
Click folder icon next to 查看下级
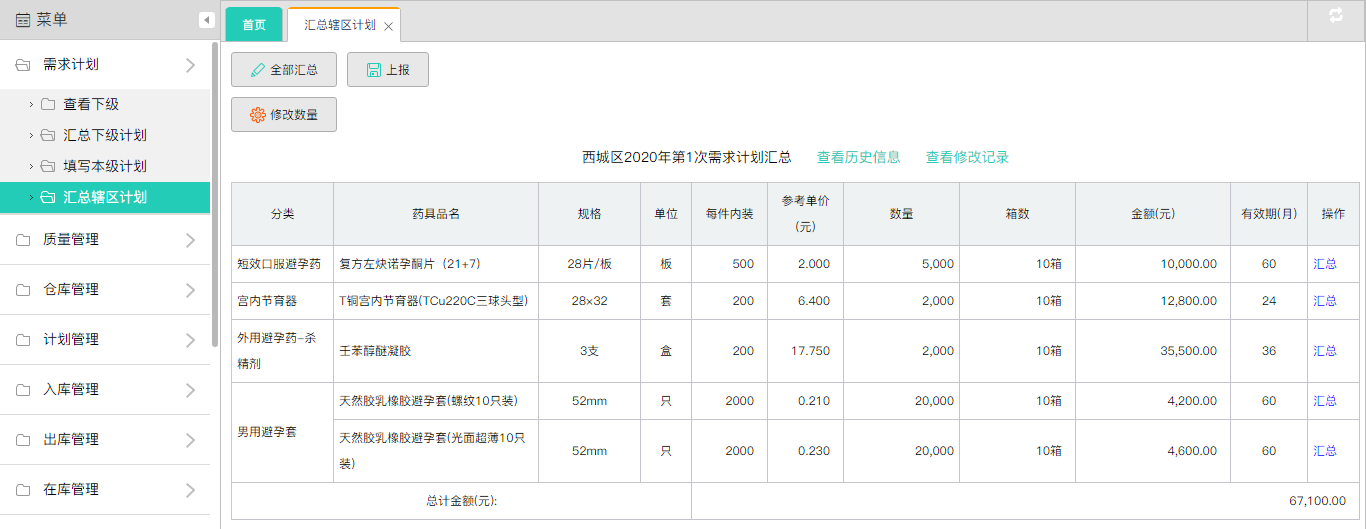pos(48,104)
